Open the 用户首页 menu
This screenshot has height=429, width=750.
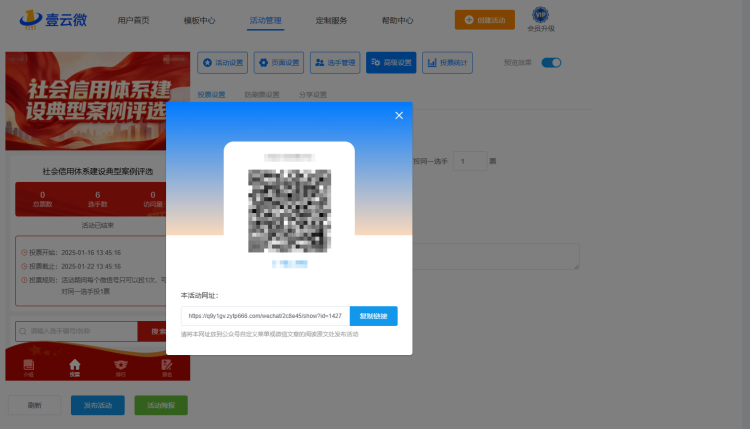coord(133,21)
